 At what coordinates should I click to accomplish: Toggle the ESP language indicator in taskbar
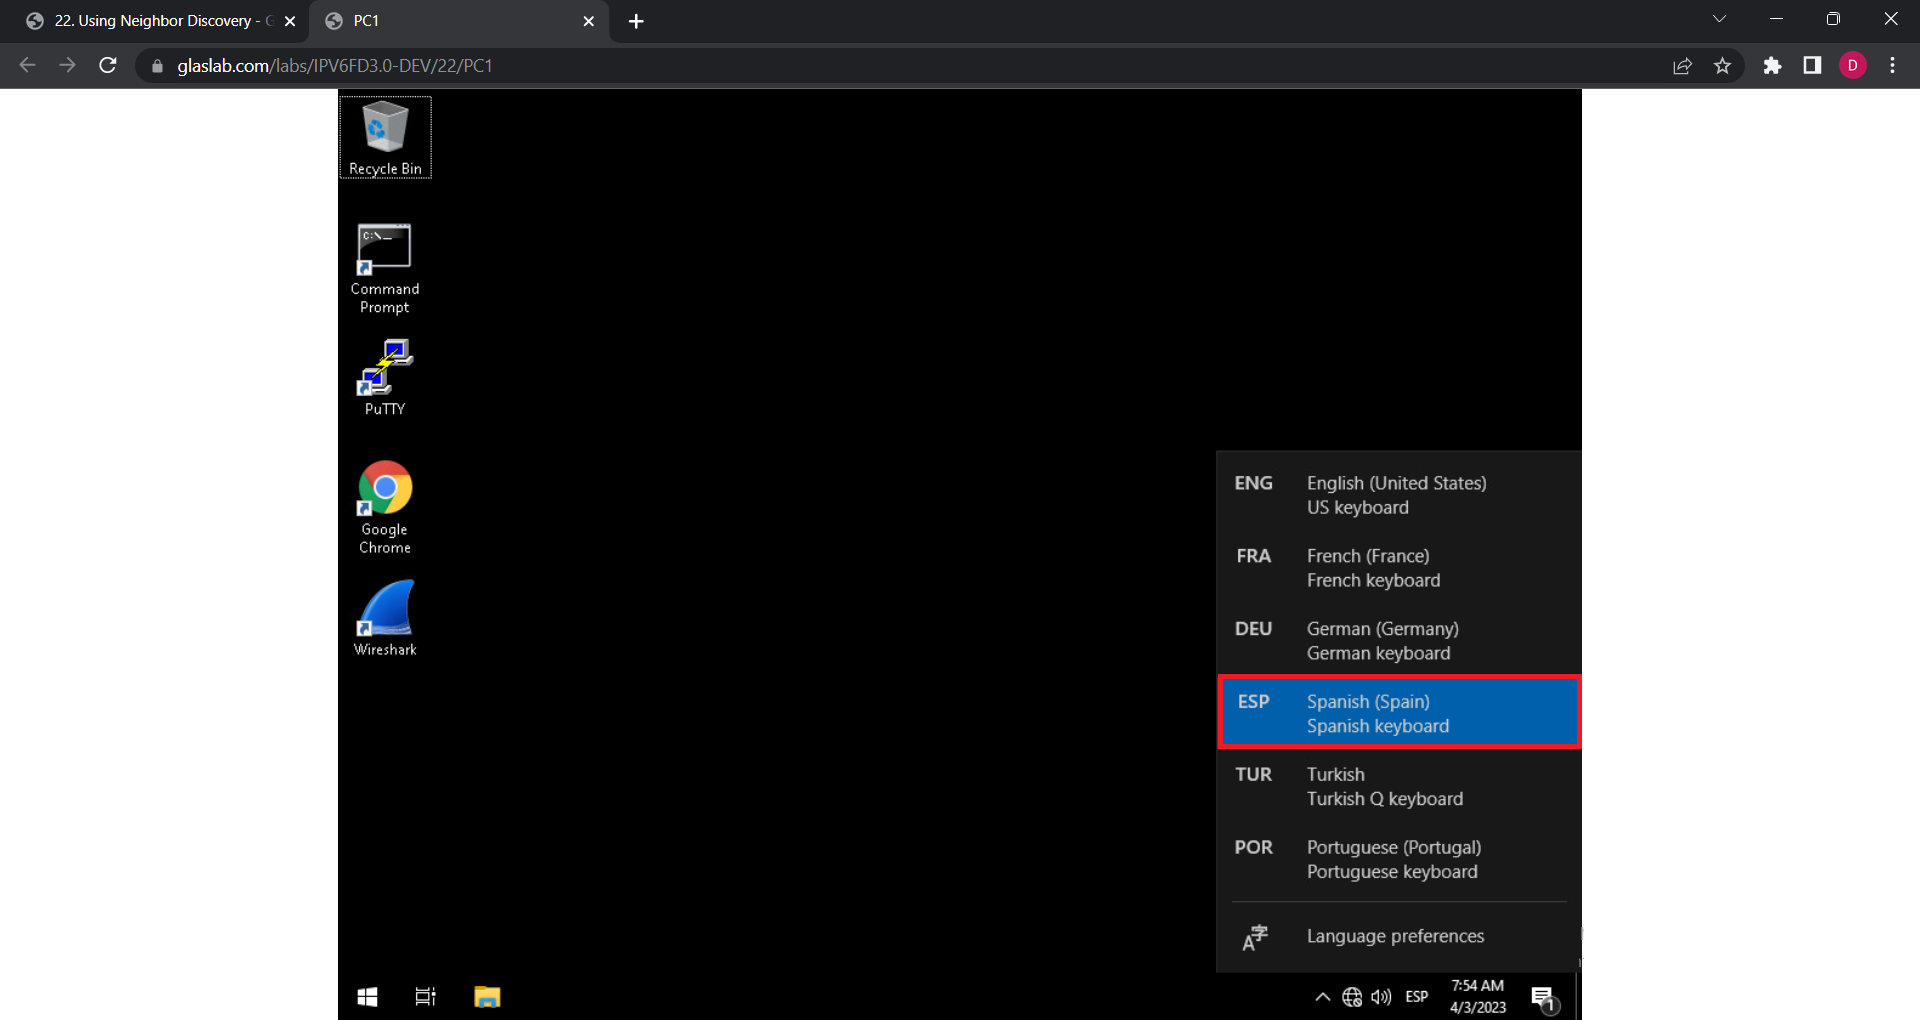click(1416, 997)
